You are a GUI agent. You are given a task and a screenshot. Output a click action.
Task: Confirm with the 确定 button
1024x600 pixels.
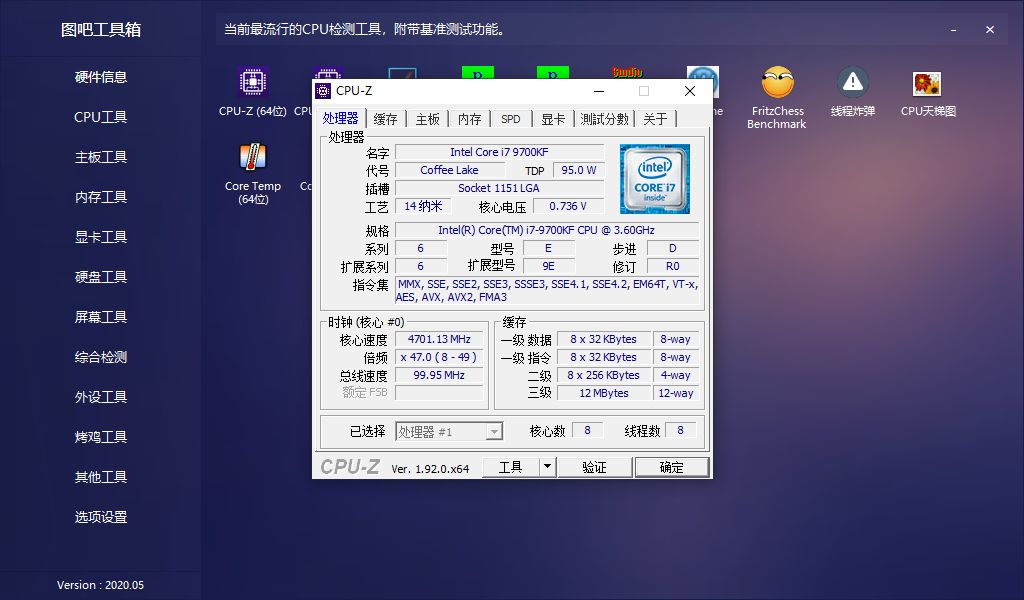tap(671, 466)
